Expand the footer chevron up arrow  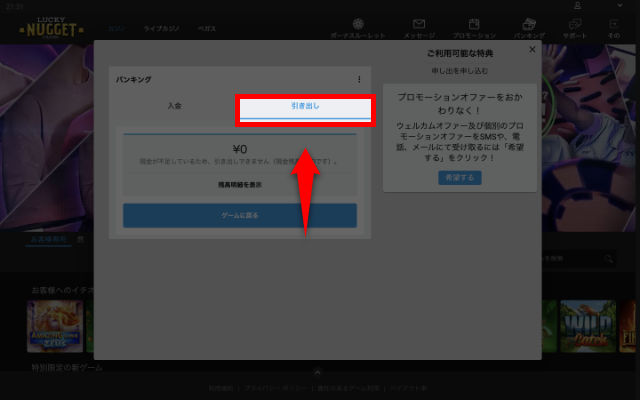pyautogui.click(x=317, y=372)
